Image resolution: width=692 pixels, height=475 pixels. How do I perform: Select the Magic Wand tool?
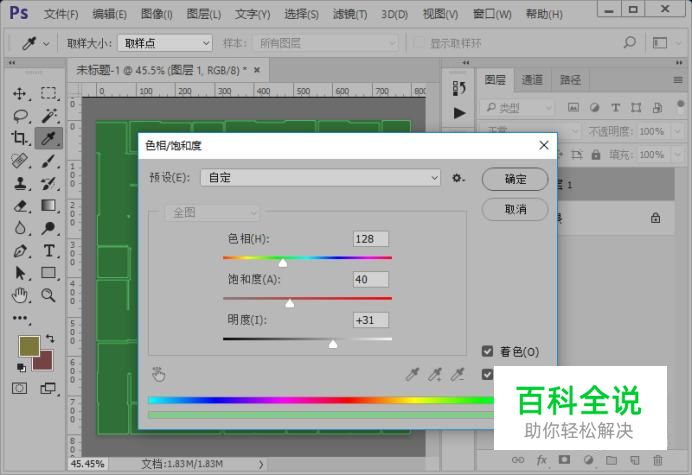click(x=49, y=116)
